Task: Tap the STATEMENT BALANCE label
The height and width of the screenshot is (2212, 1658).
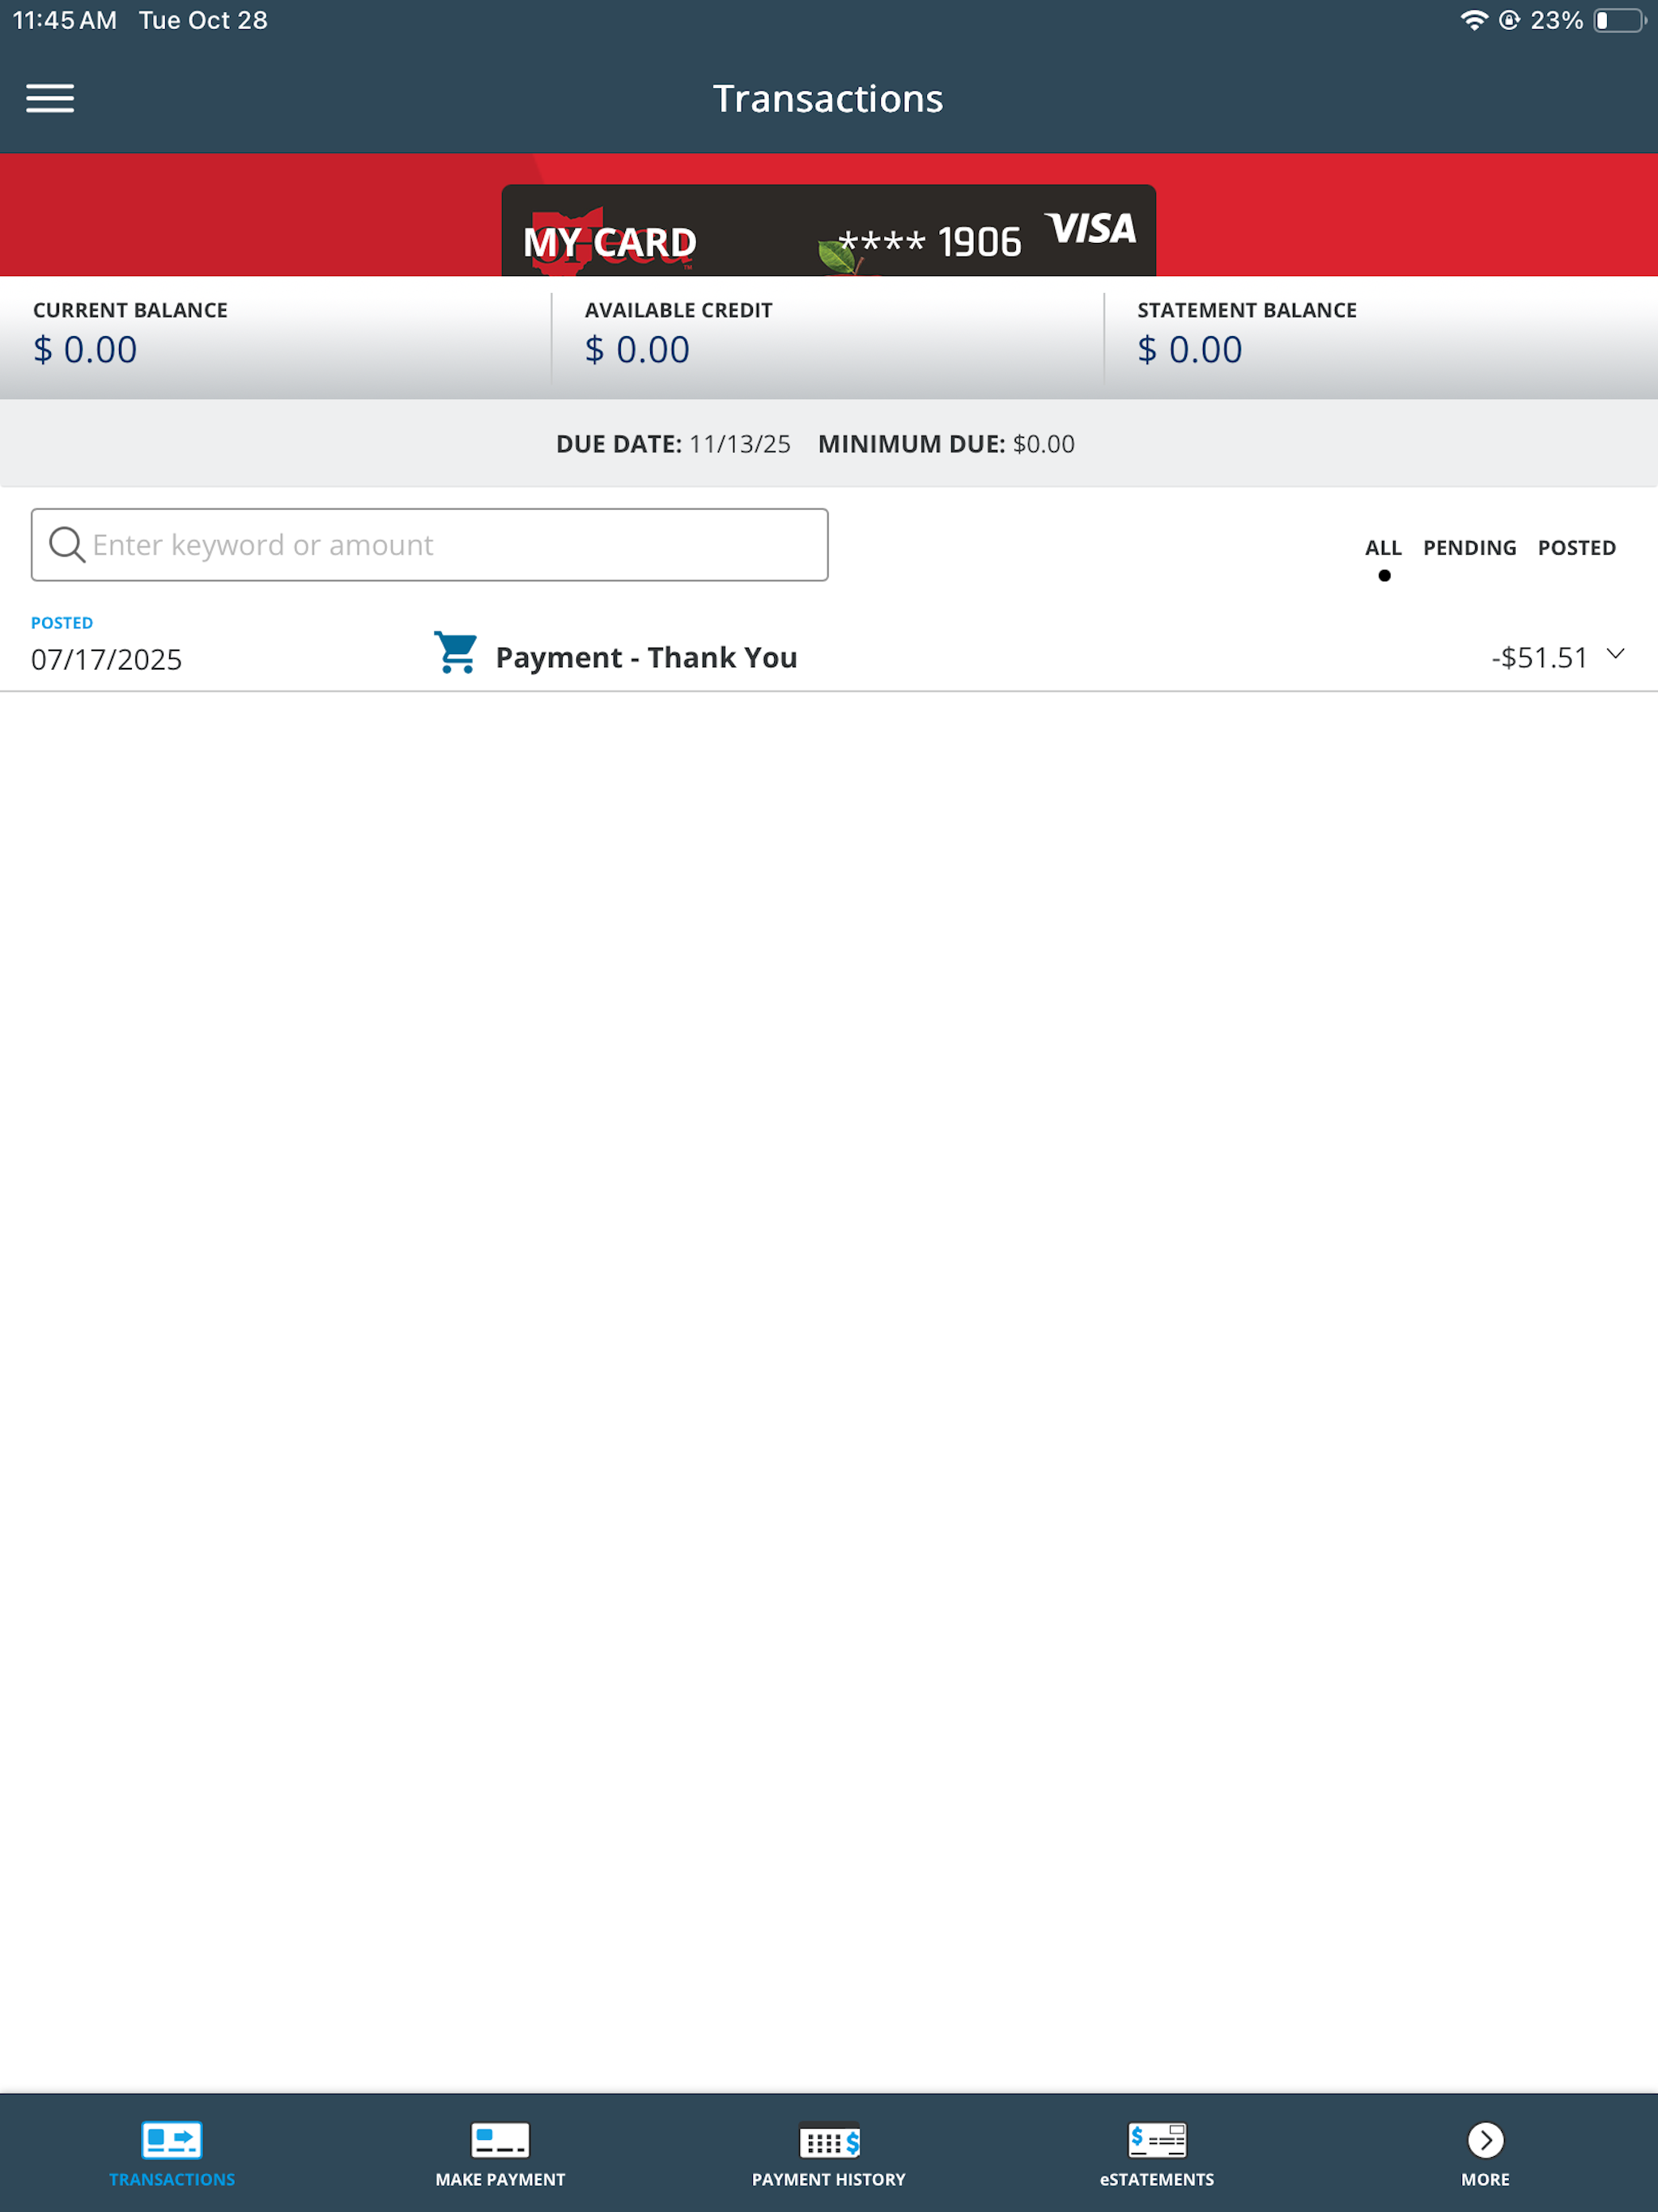Action: (x=1247, y=310)
